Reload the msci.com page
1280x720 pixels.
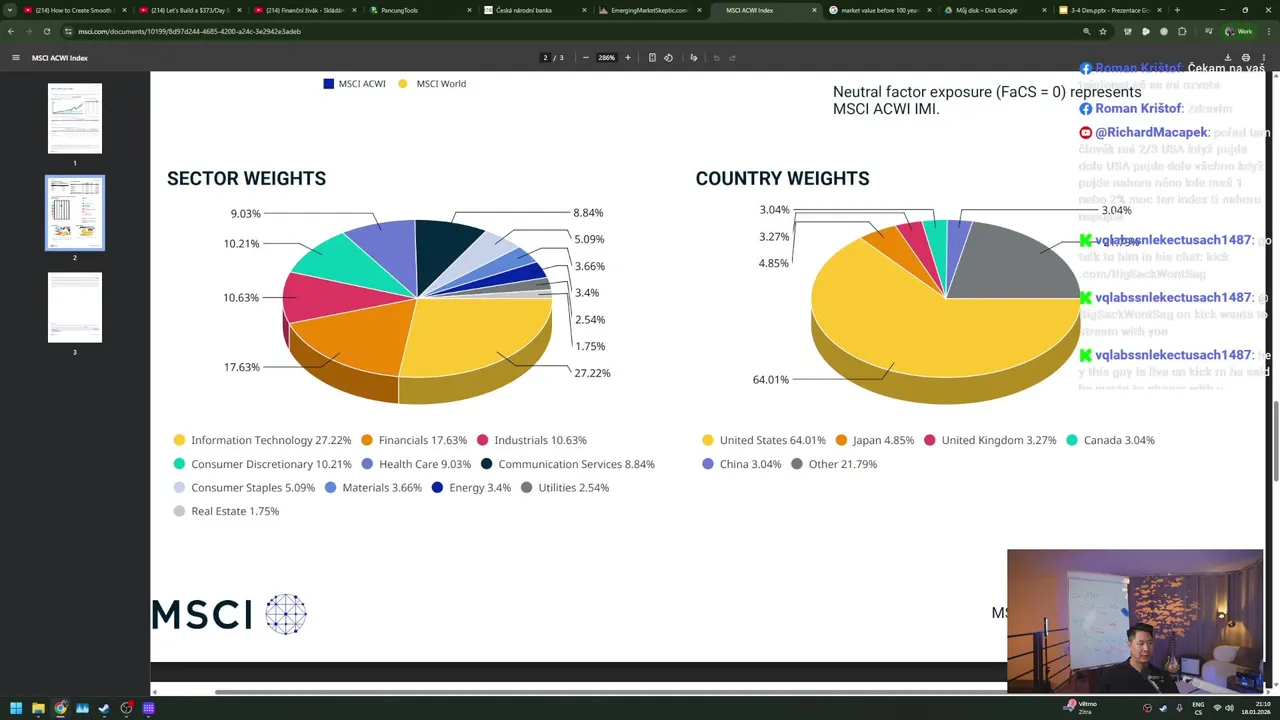tap(46, 31)
